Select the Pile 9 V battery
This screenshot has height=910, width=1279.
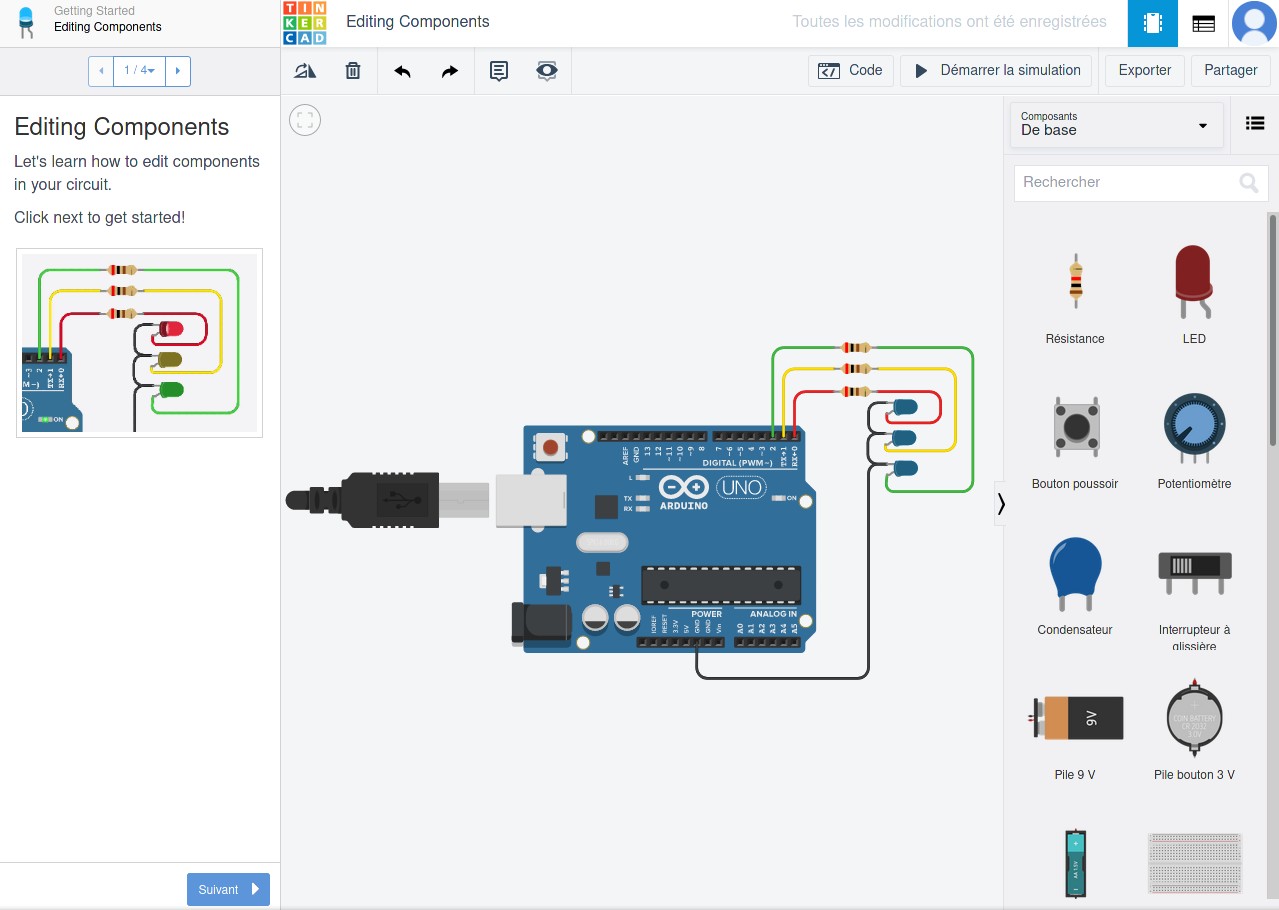click(1075, 737)
